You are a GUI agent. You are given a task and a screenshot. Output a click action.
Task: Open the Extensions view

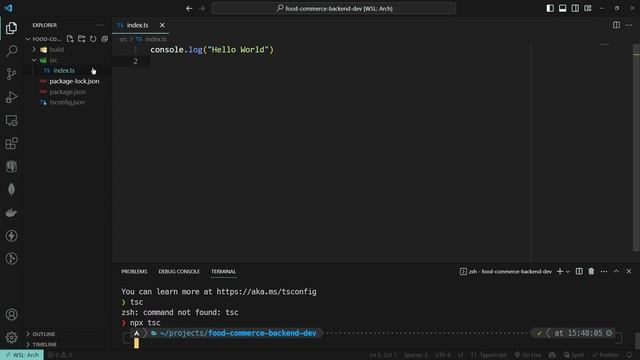click(11, 143)
